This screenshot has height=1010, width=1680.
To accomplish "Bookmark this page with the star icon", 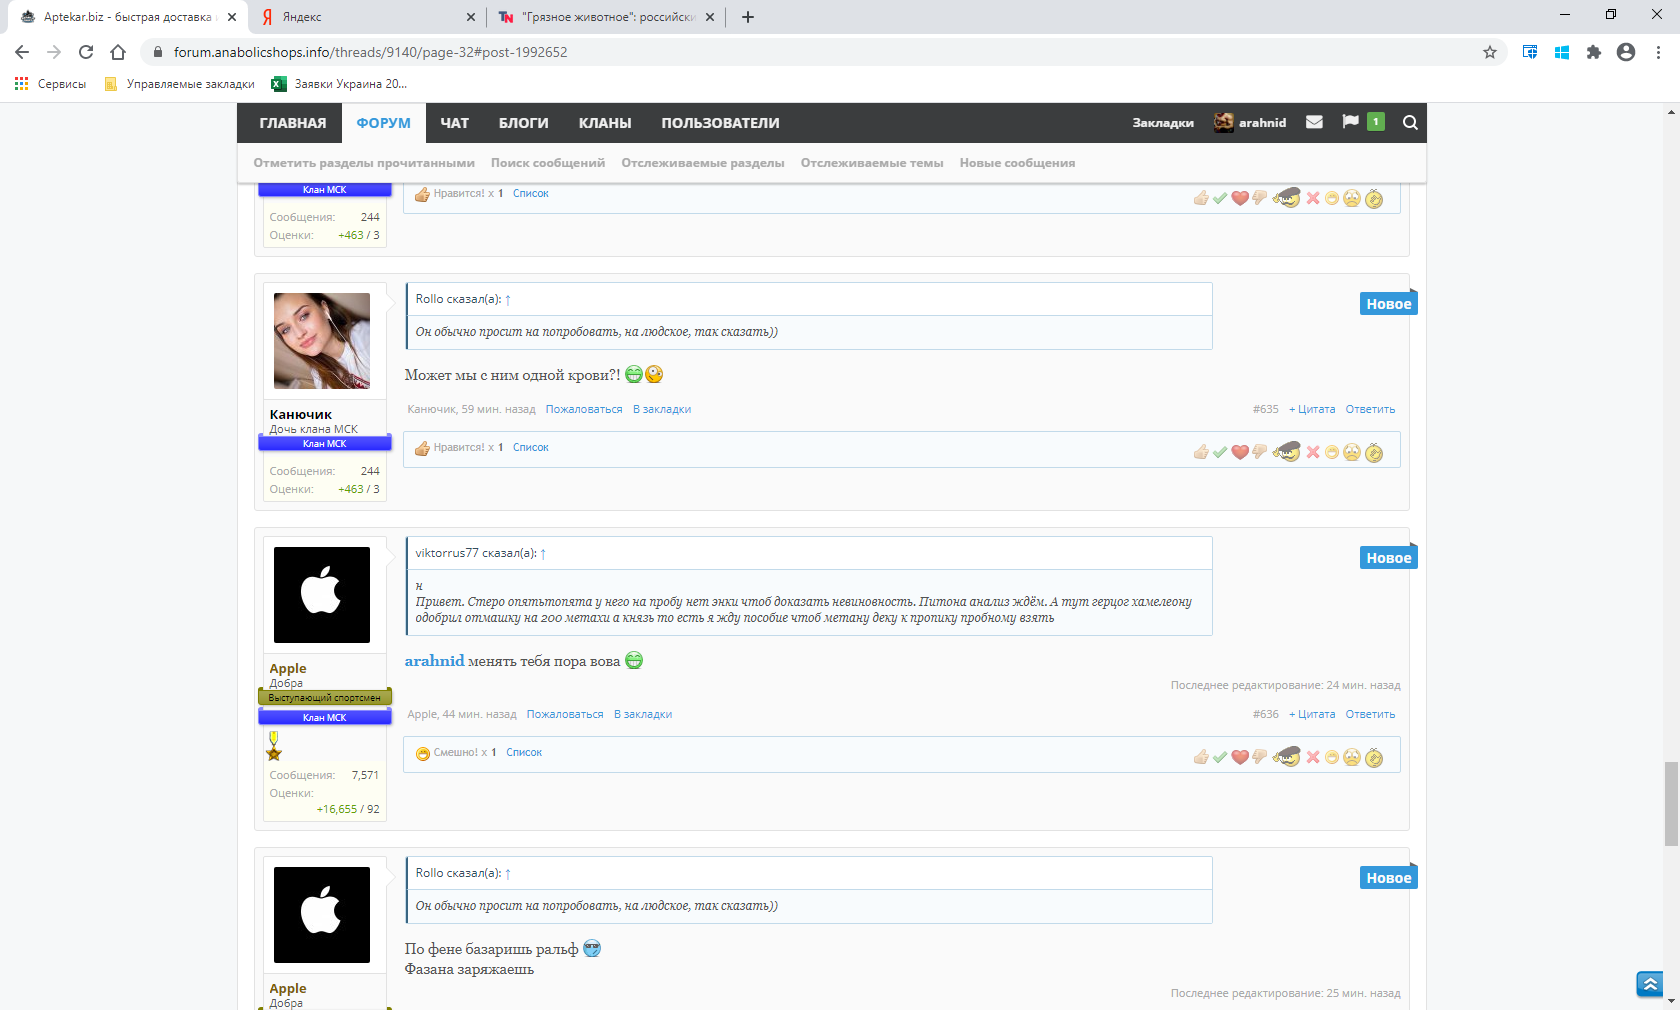I will (x=1490, y=52).
